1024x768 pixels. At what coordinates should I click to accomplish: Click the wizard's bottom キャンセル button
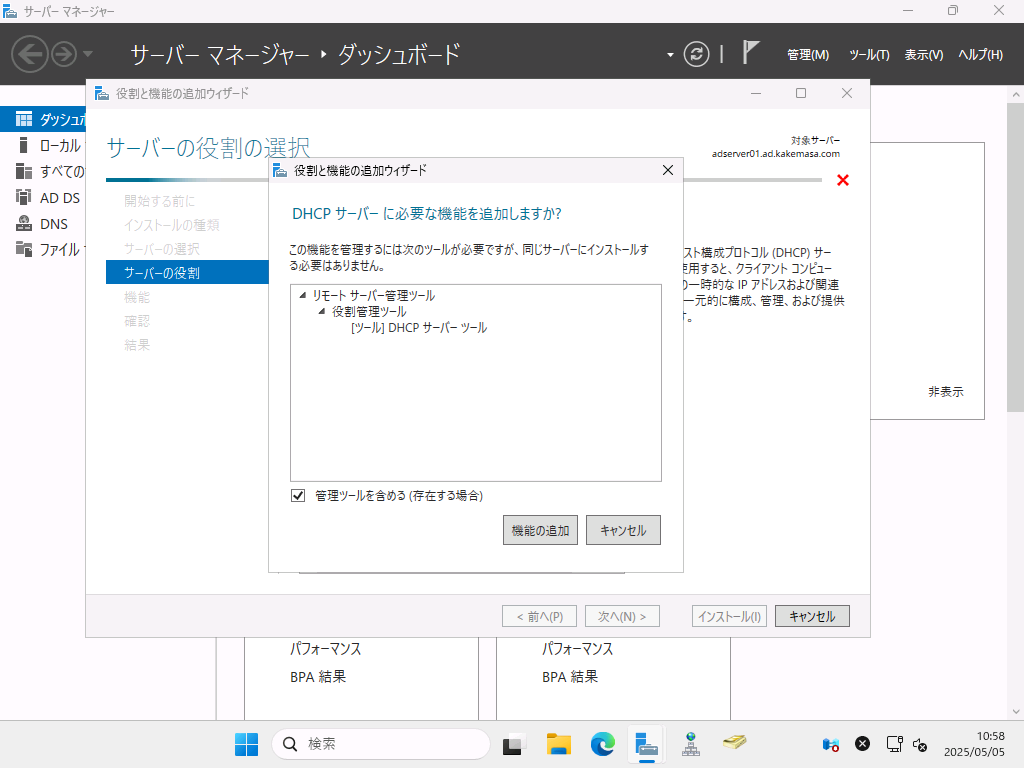(812, 616)
